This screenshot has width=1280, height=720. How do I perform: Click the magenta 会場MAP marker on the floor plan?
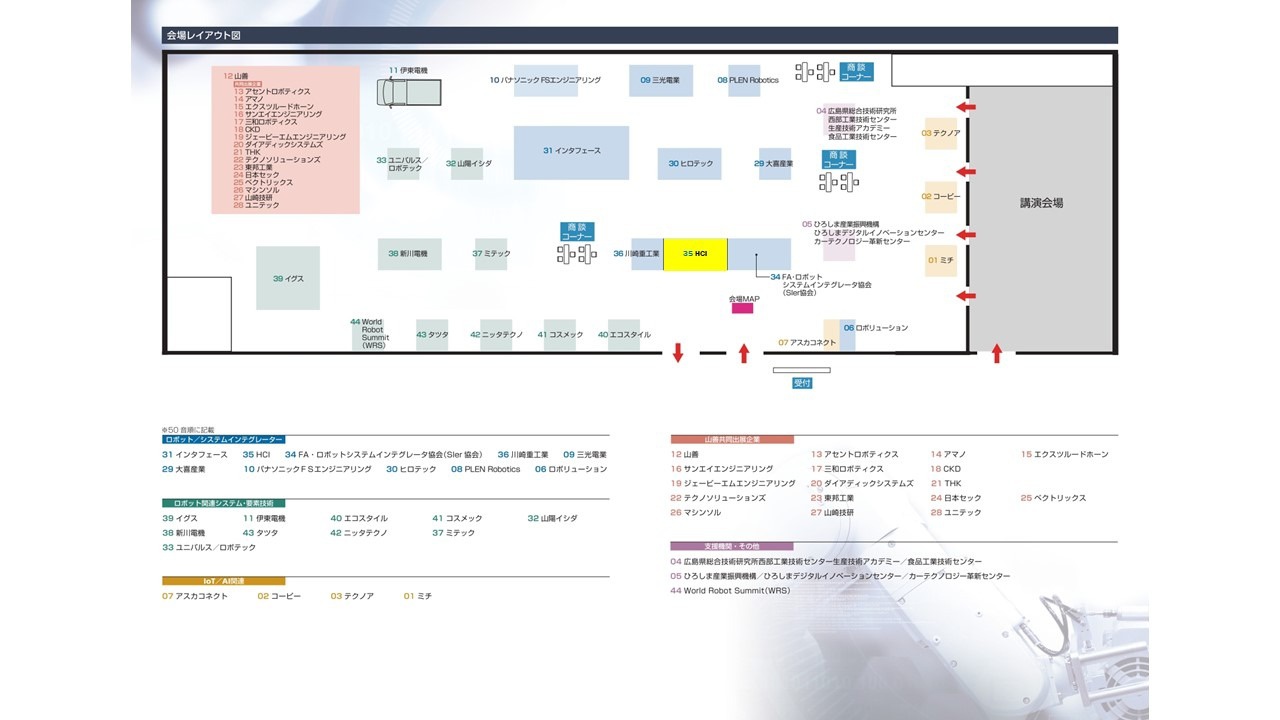click(x=742, y=309)
